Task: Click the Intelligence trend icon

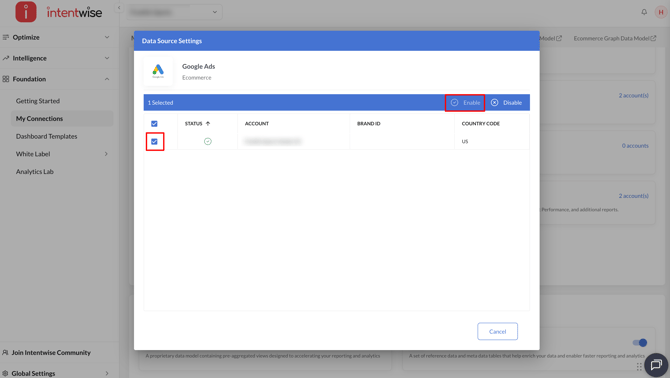Action: [x=6, y=58]
